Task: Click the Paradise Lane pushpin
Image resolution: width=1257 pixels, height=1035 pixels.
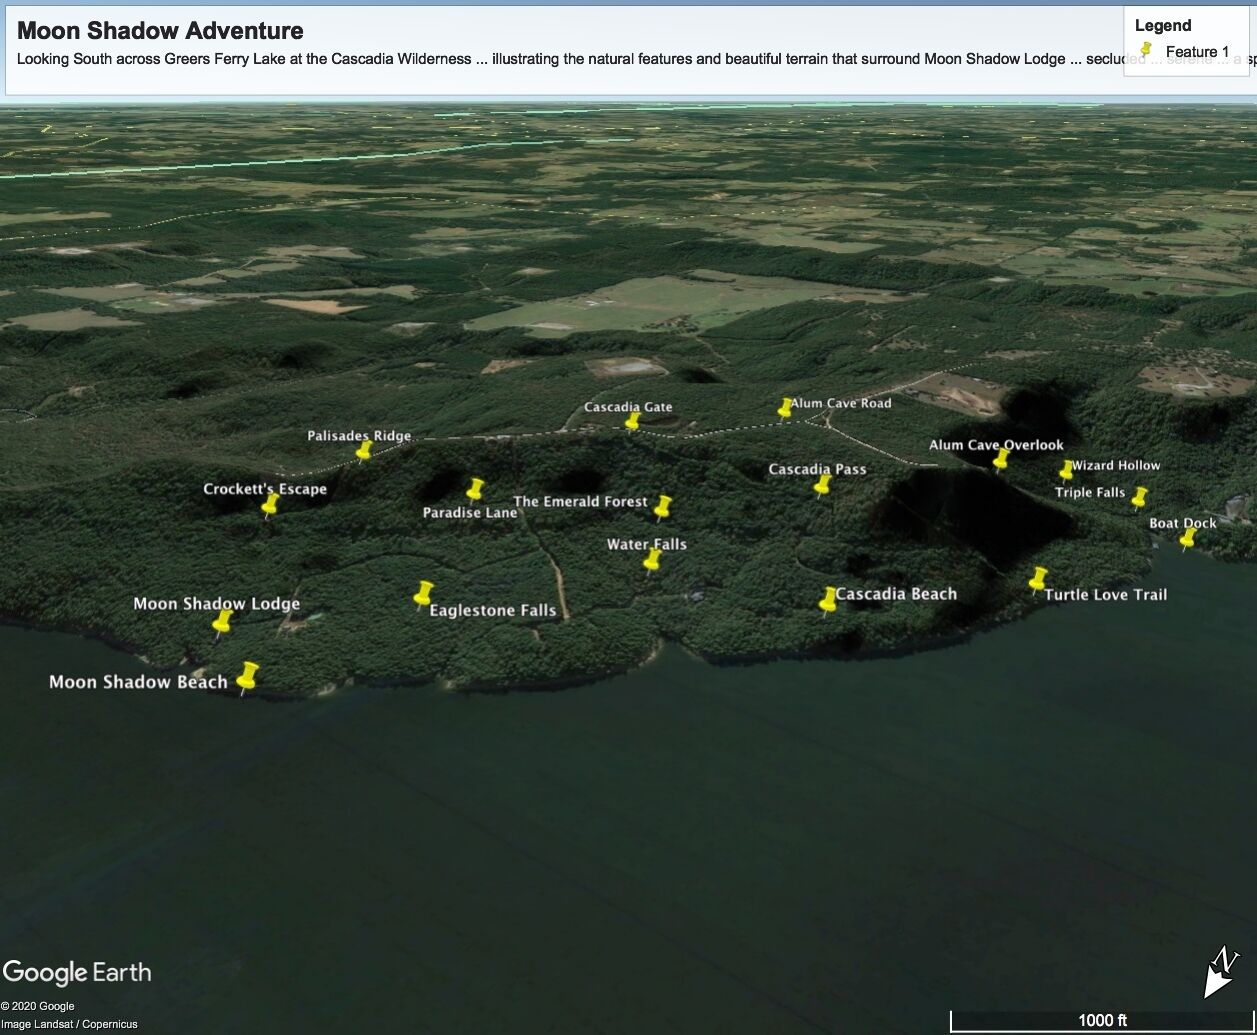Action: tap(475, 489)
